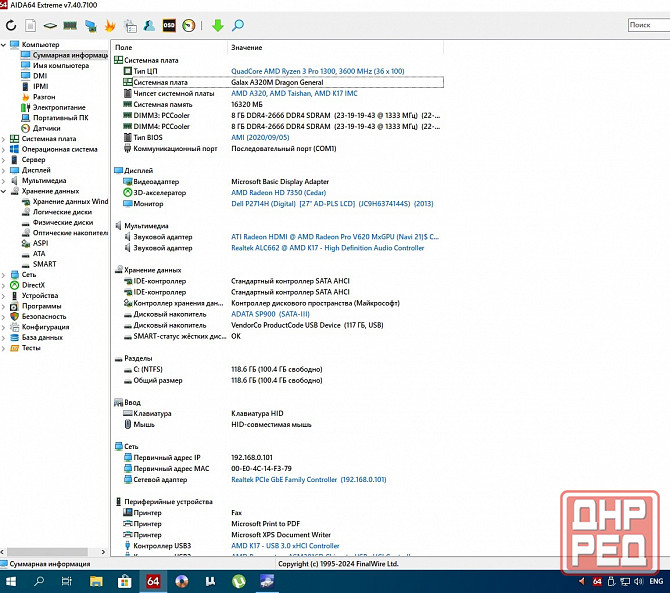Select Физические диски tree item
670x593 pixels.
point(63,223)
